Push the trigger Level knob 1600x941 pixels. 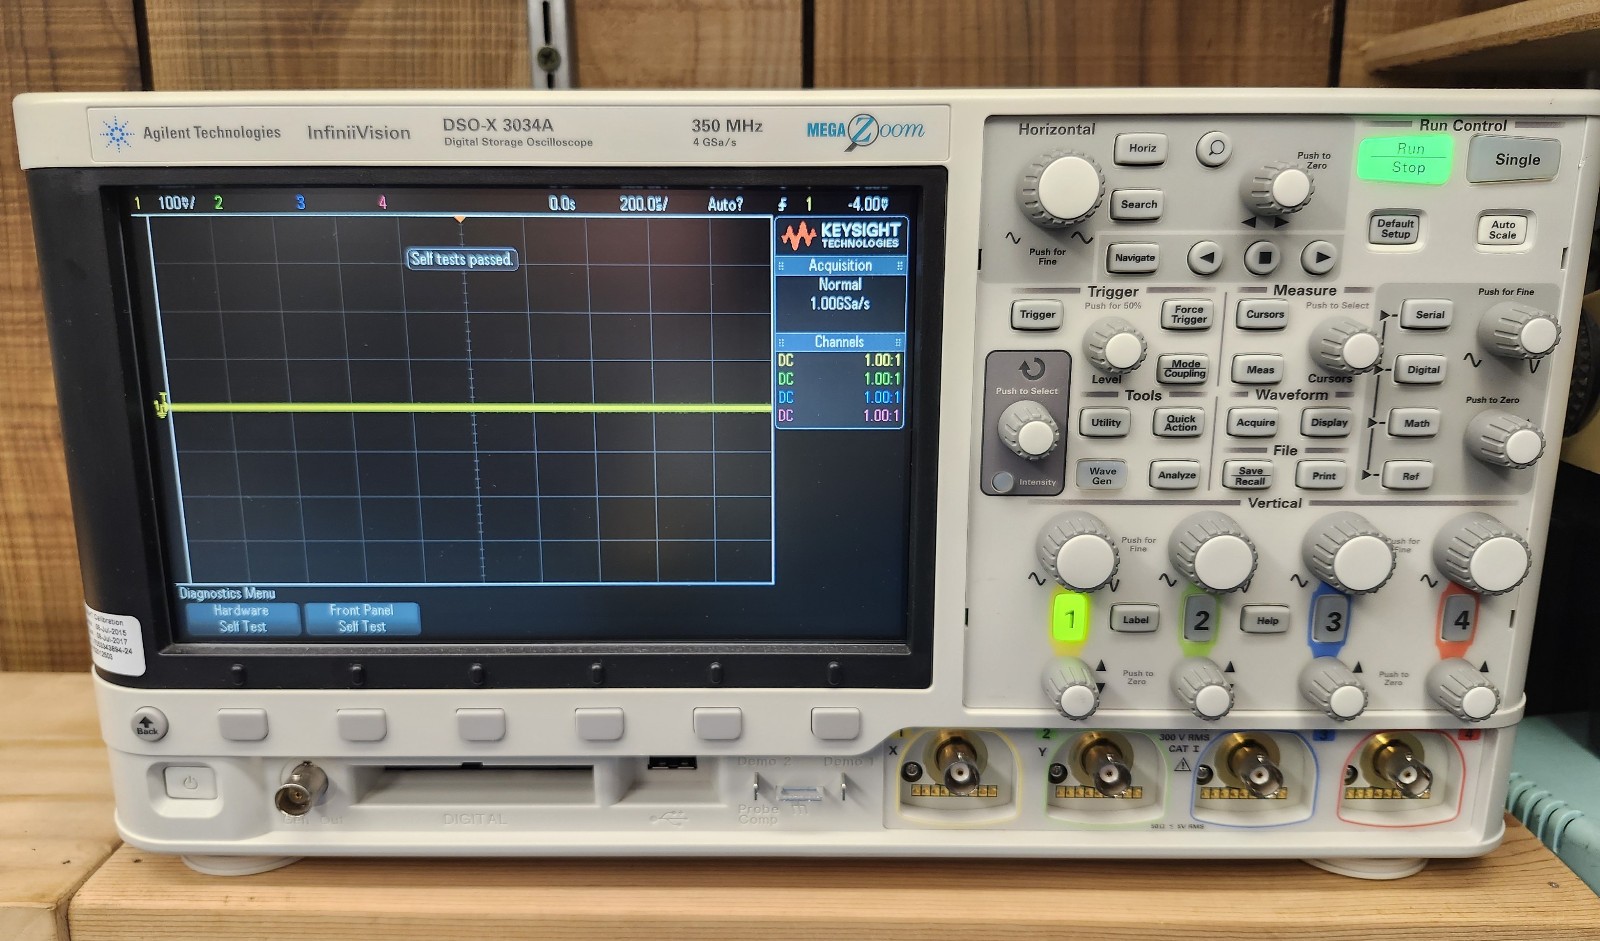[1117, 349]
